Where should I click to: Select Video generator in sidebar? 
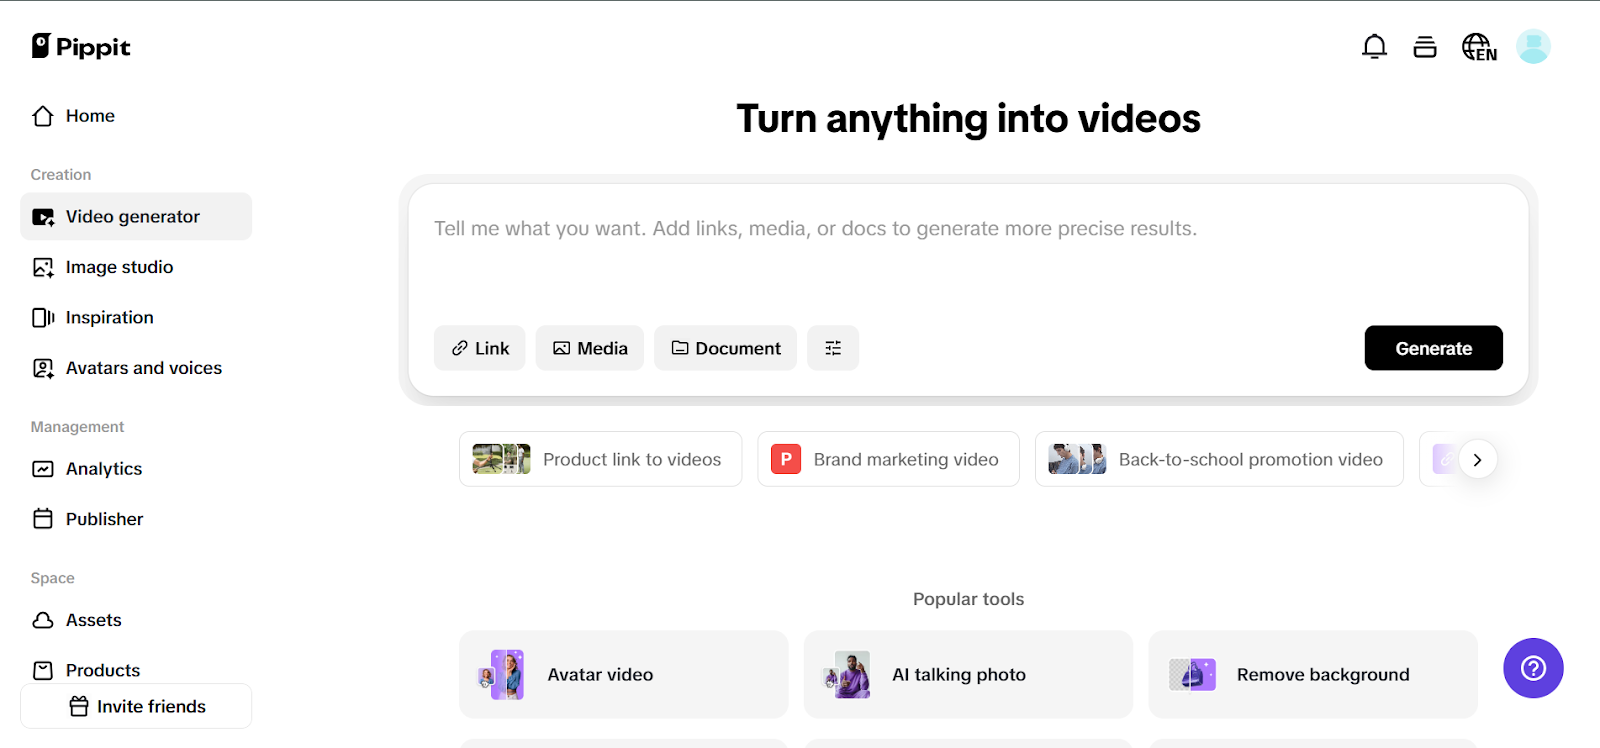coord(135,217)
